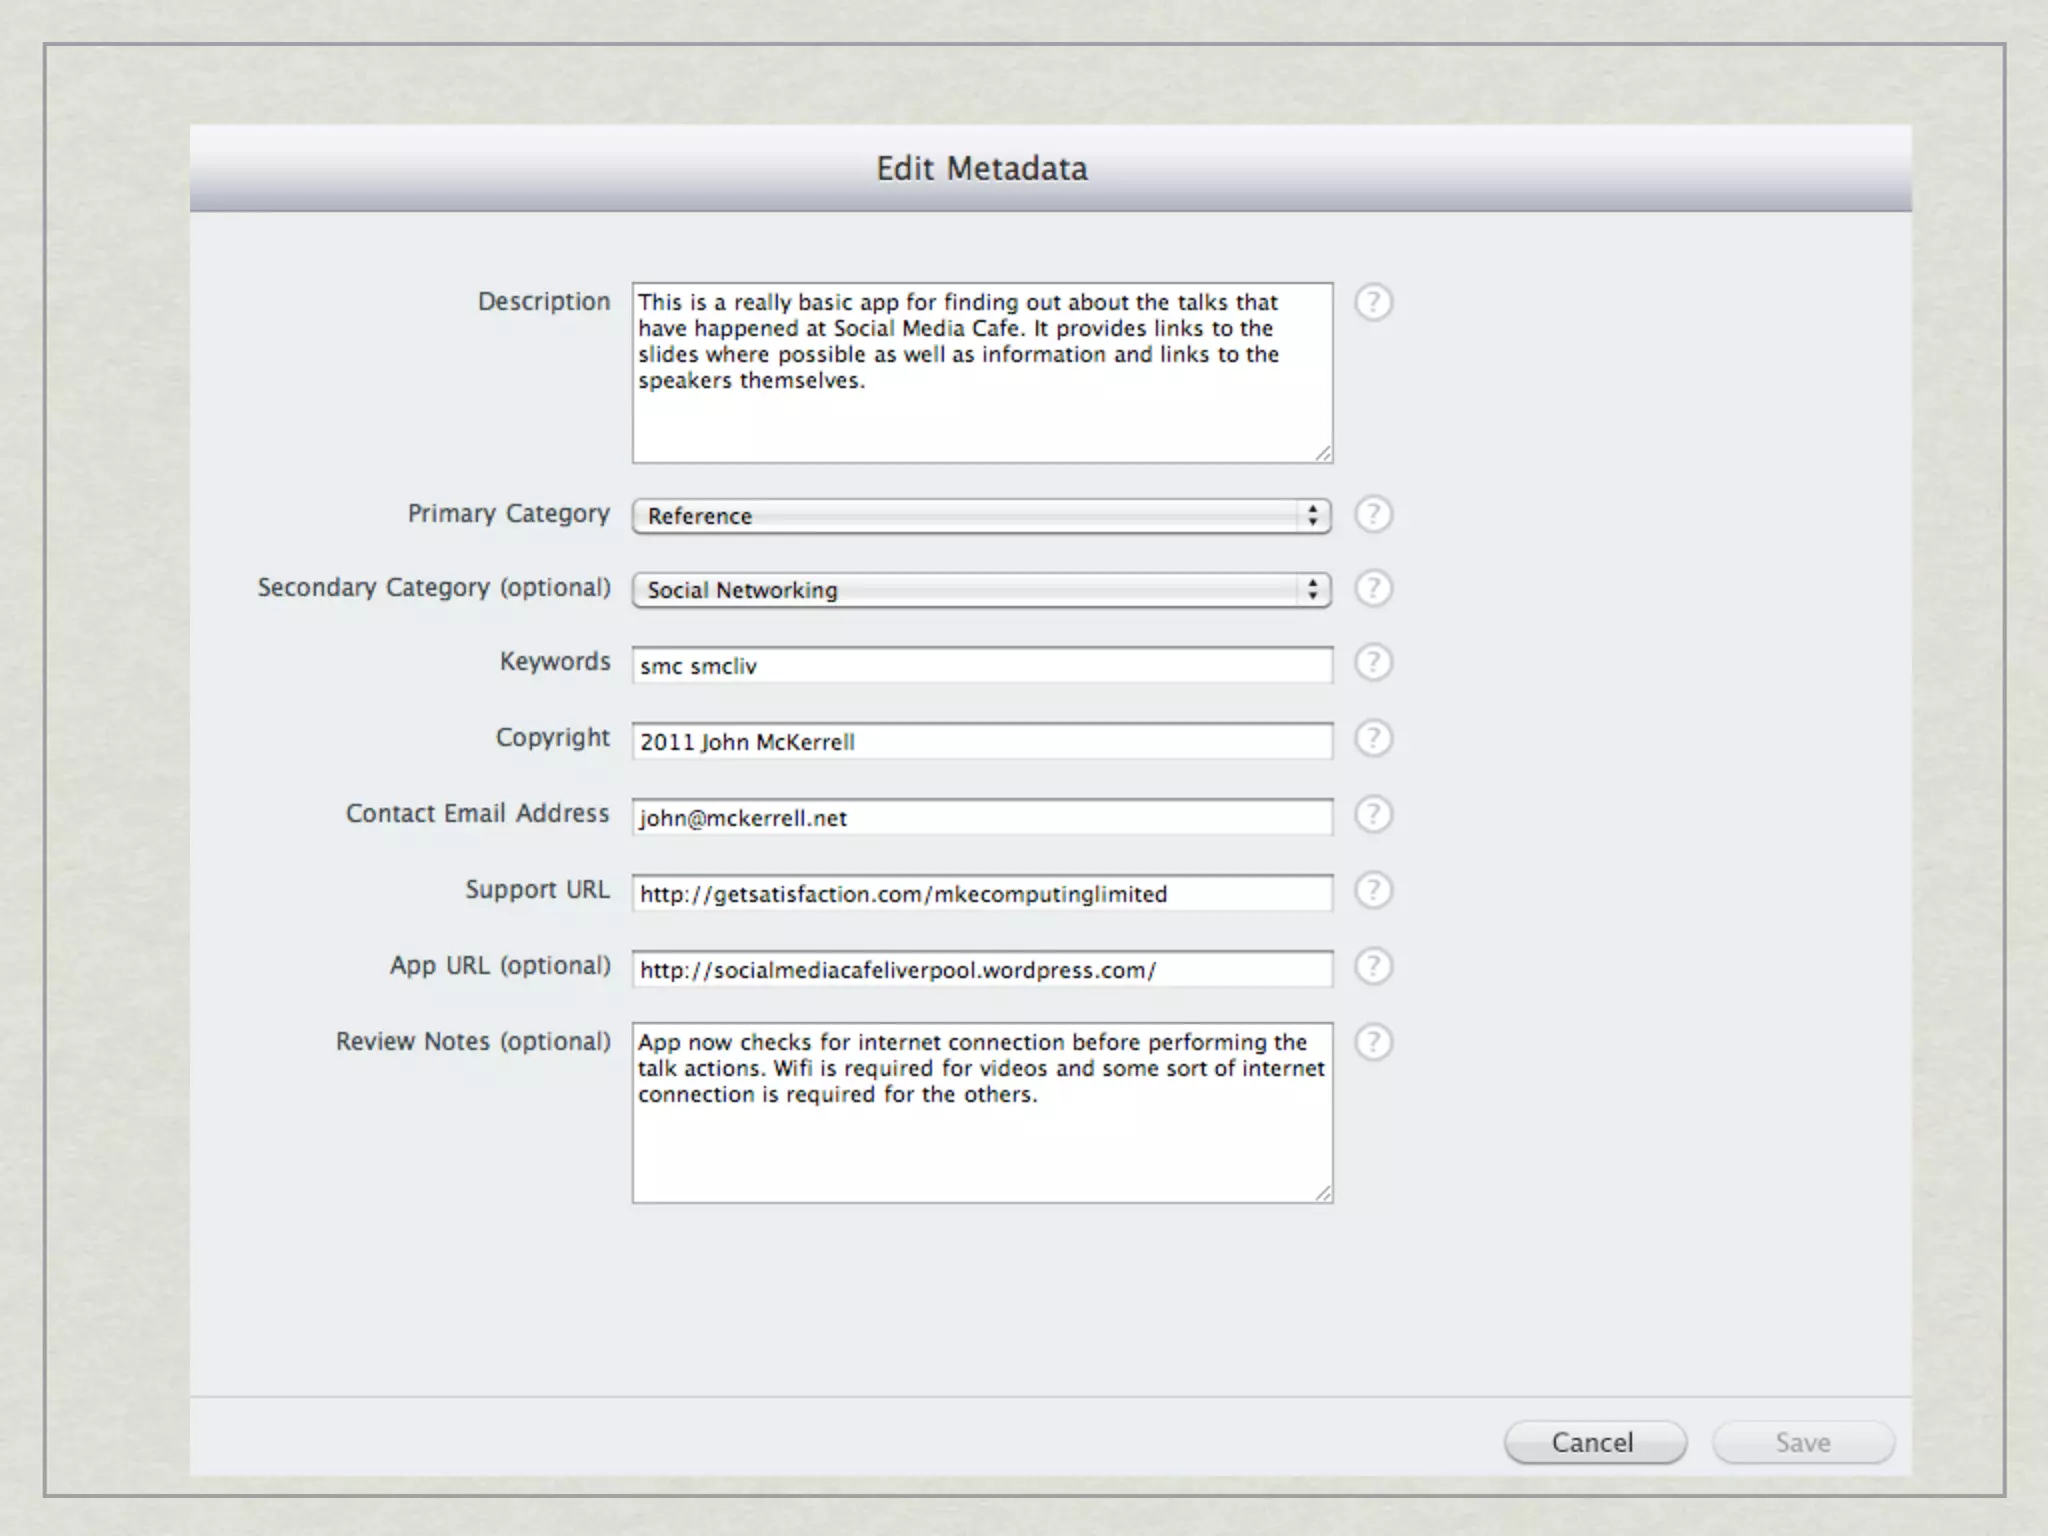Select the Contact Email Address field

click(x=982, y=818)
